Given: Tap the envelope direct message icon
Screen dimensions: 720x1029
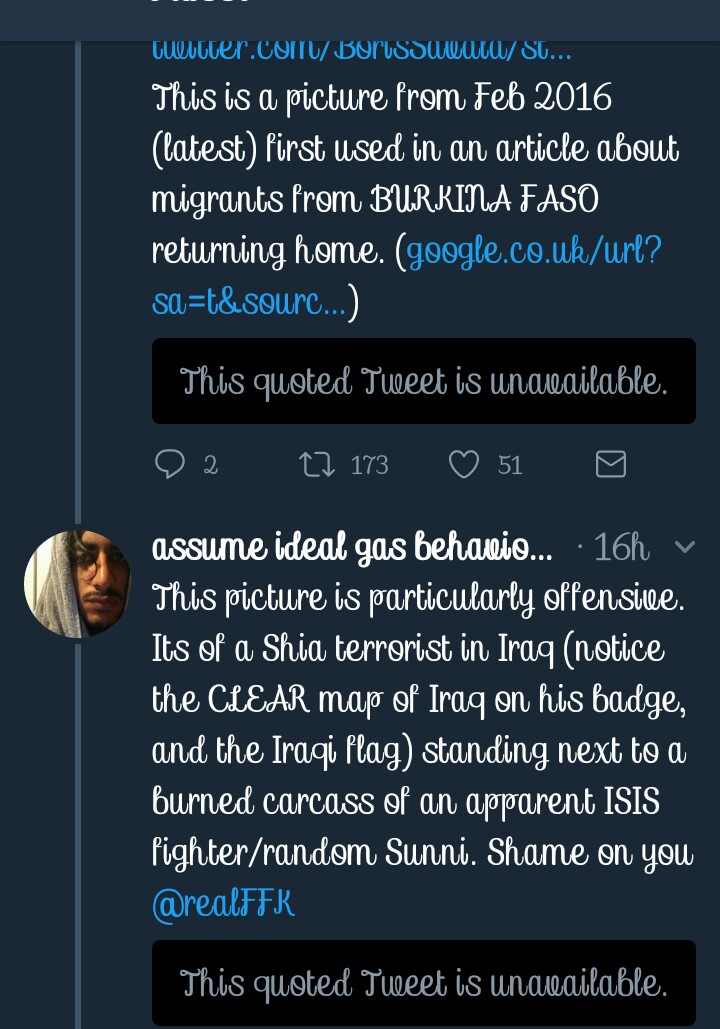Looking at the screenshot, I should [610, 465].
